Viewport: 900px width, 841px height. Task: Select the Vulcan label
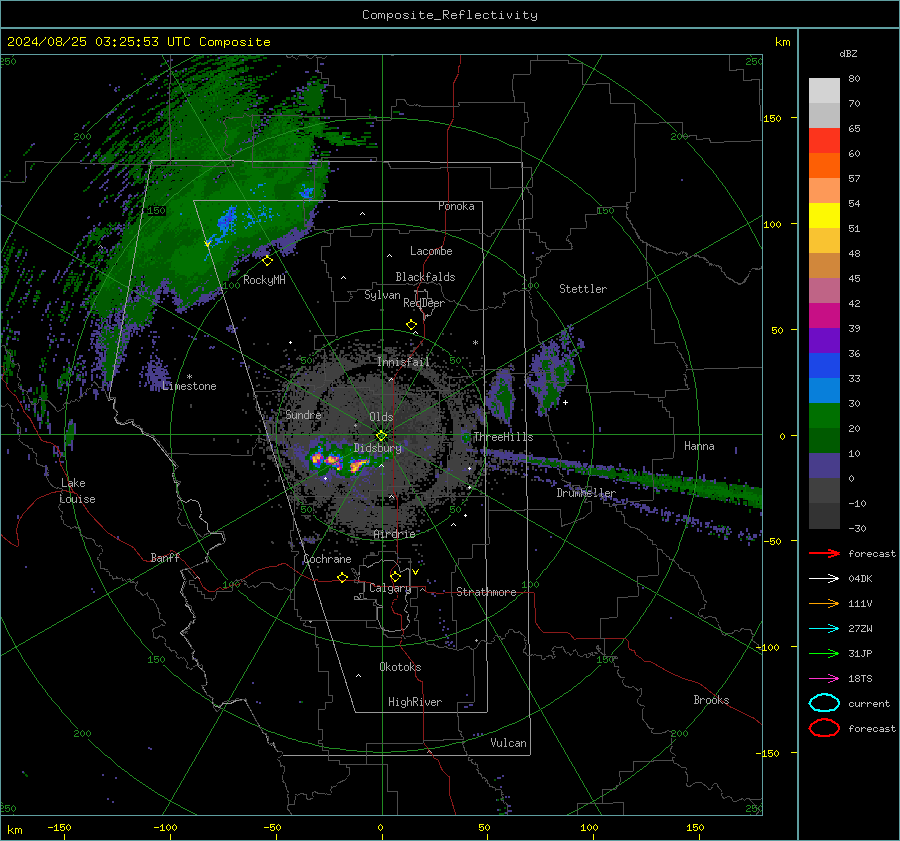pyautogui.click(x=508, y=743)
